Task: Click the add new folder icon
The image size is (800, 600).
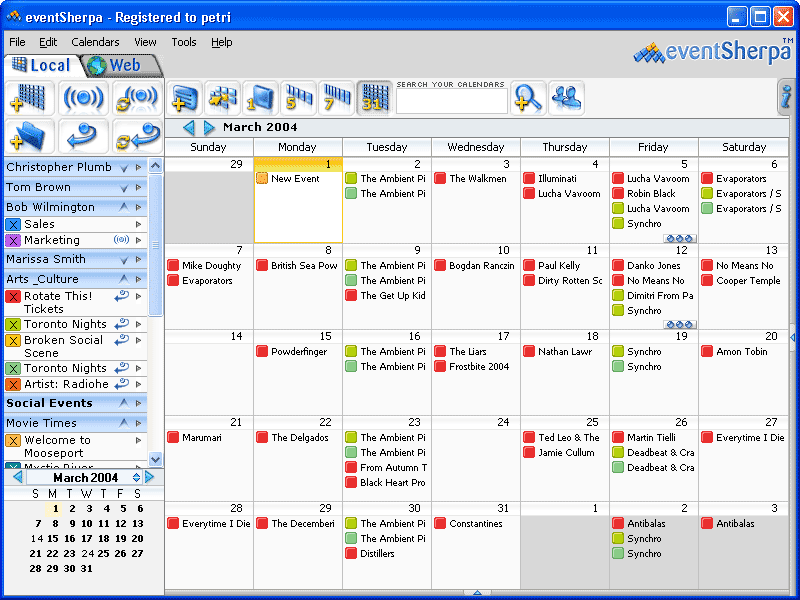Action: (x=30, y=136)
